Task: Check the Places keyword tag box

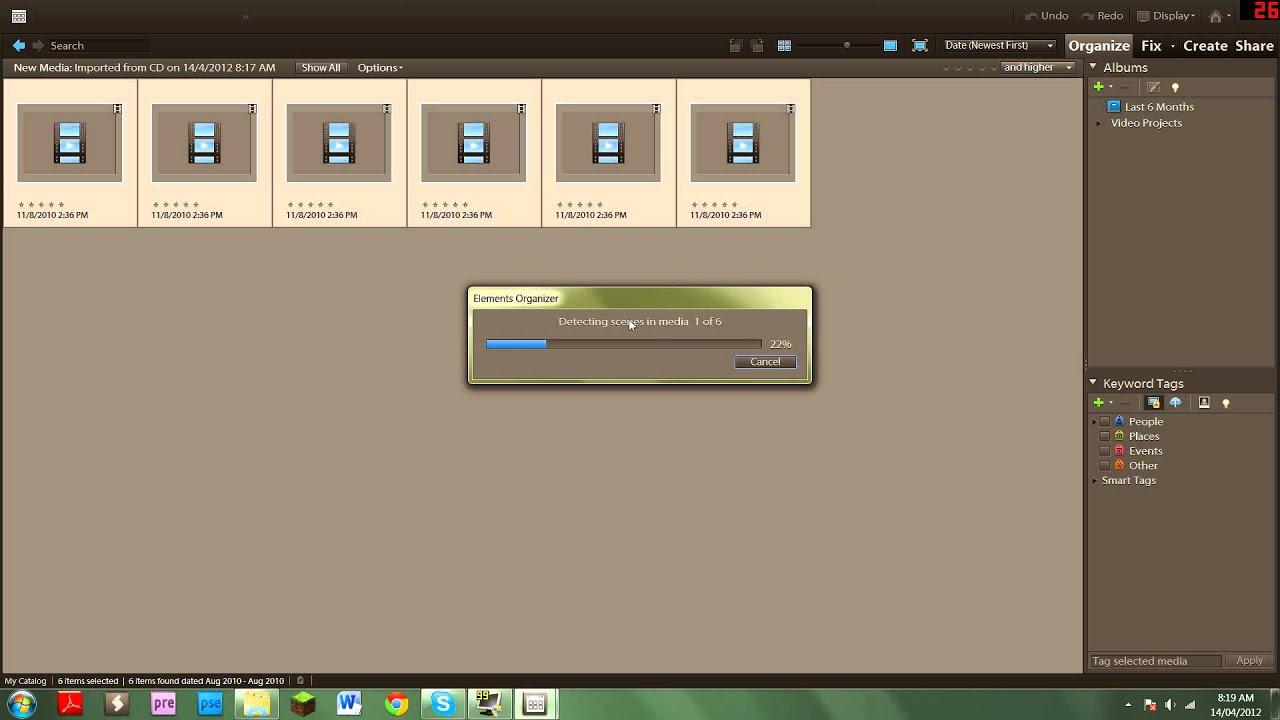Action: (x=1105, y=436)
